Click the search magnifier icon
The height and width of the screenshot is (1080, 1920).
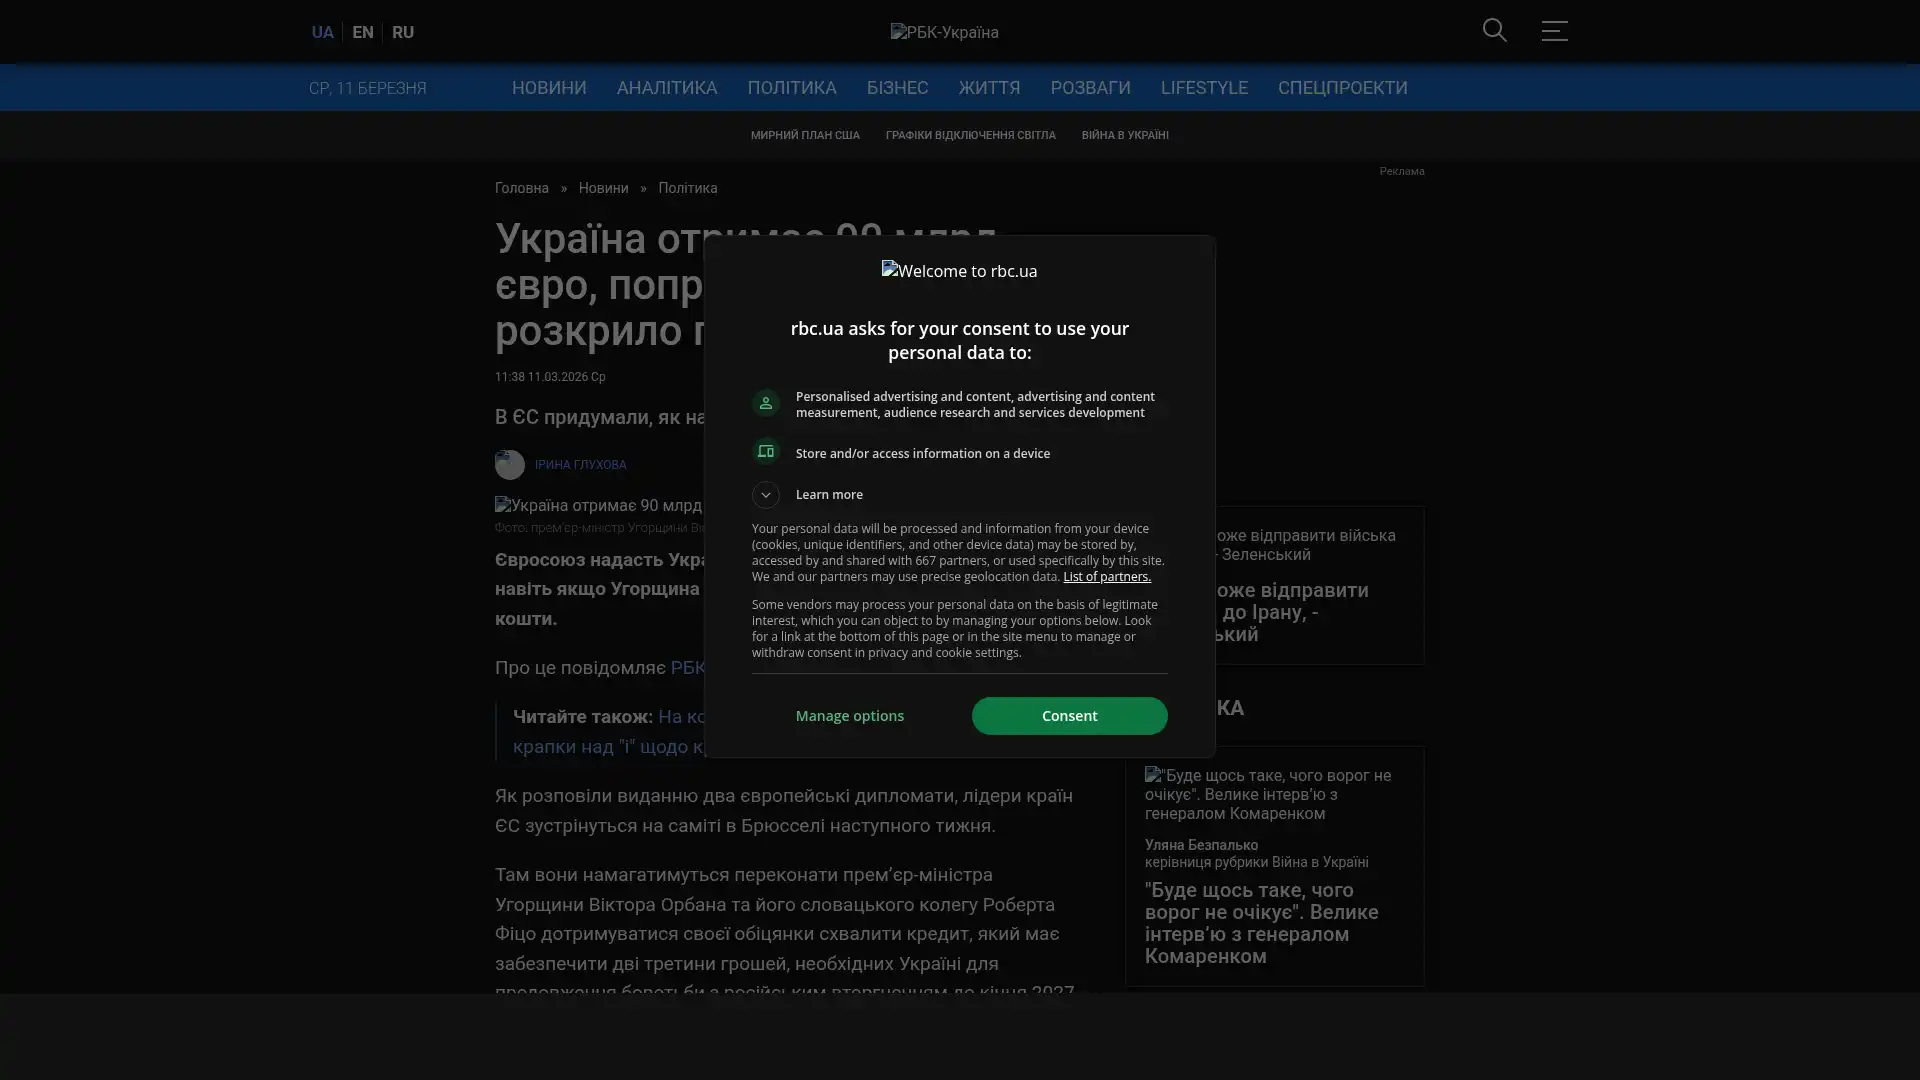1494,31
